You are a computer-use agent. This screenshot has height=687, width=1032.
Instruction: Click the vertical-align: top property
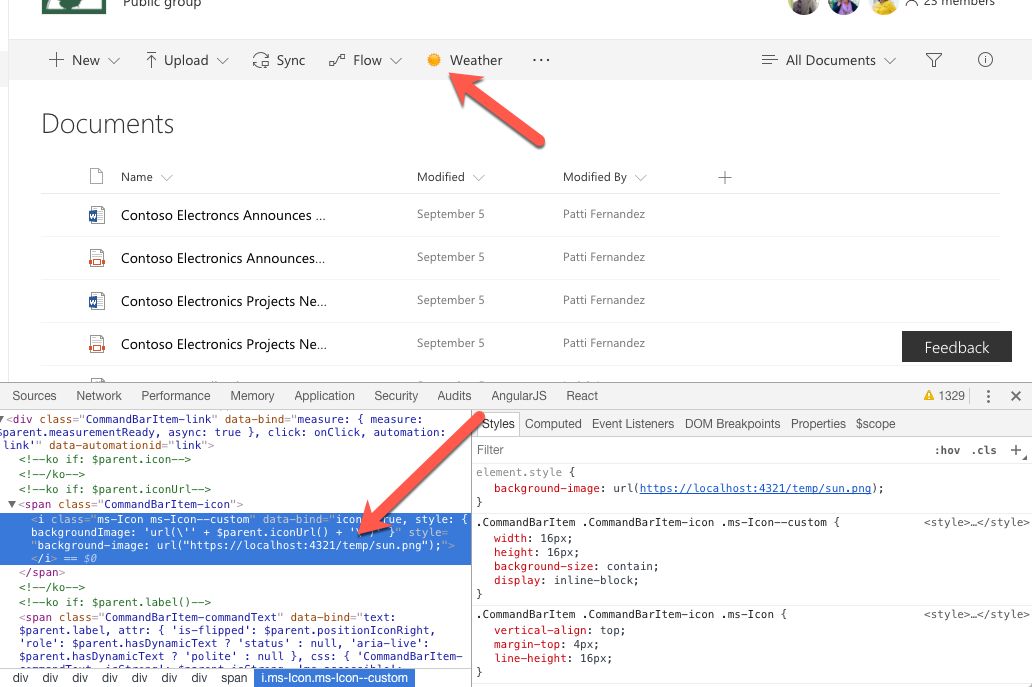559,630
